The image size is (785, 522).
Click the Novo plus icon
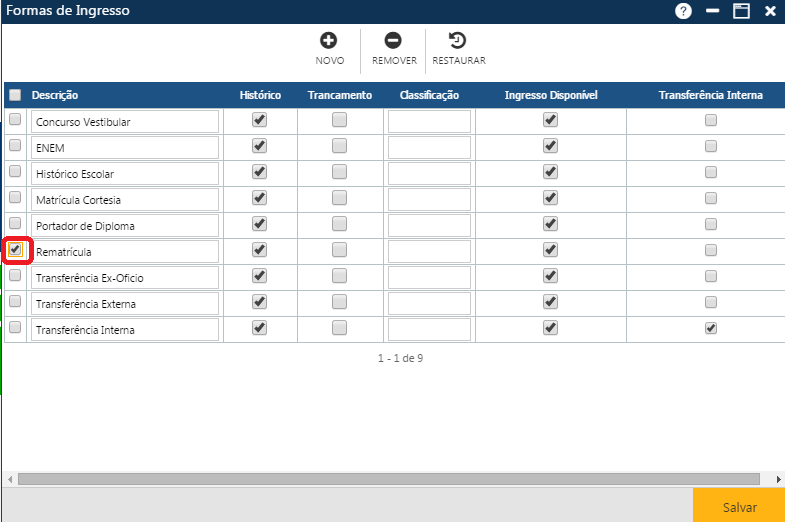[329, 41]
